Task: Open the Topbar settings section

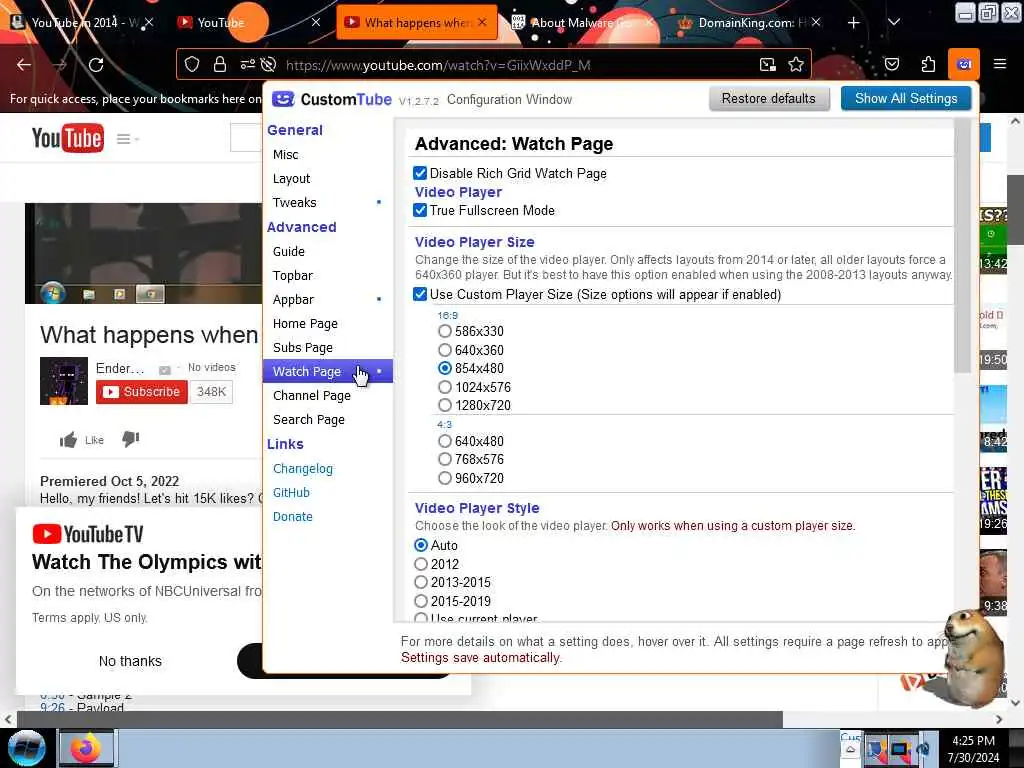Action: pos(293,276)
